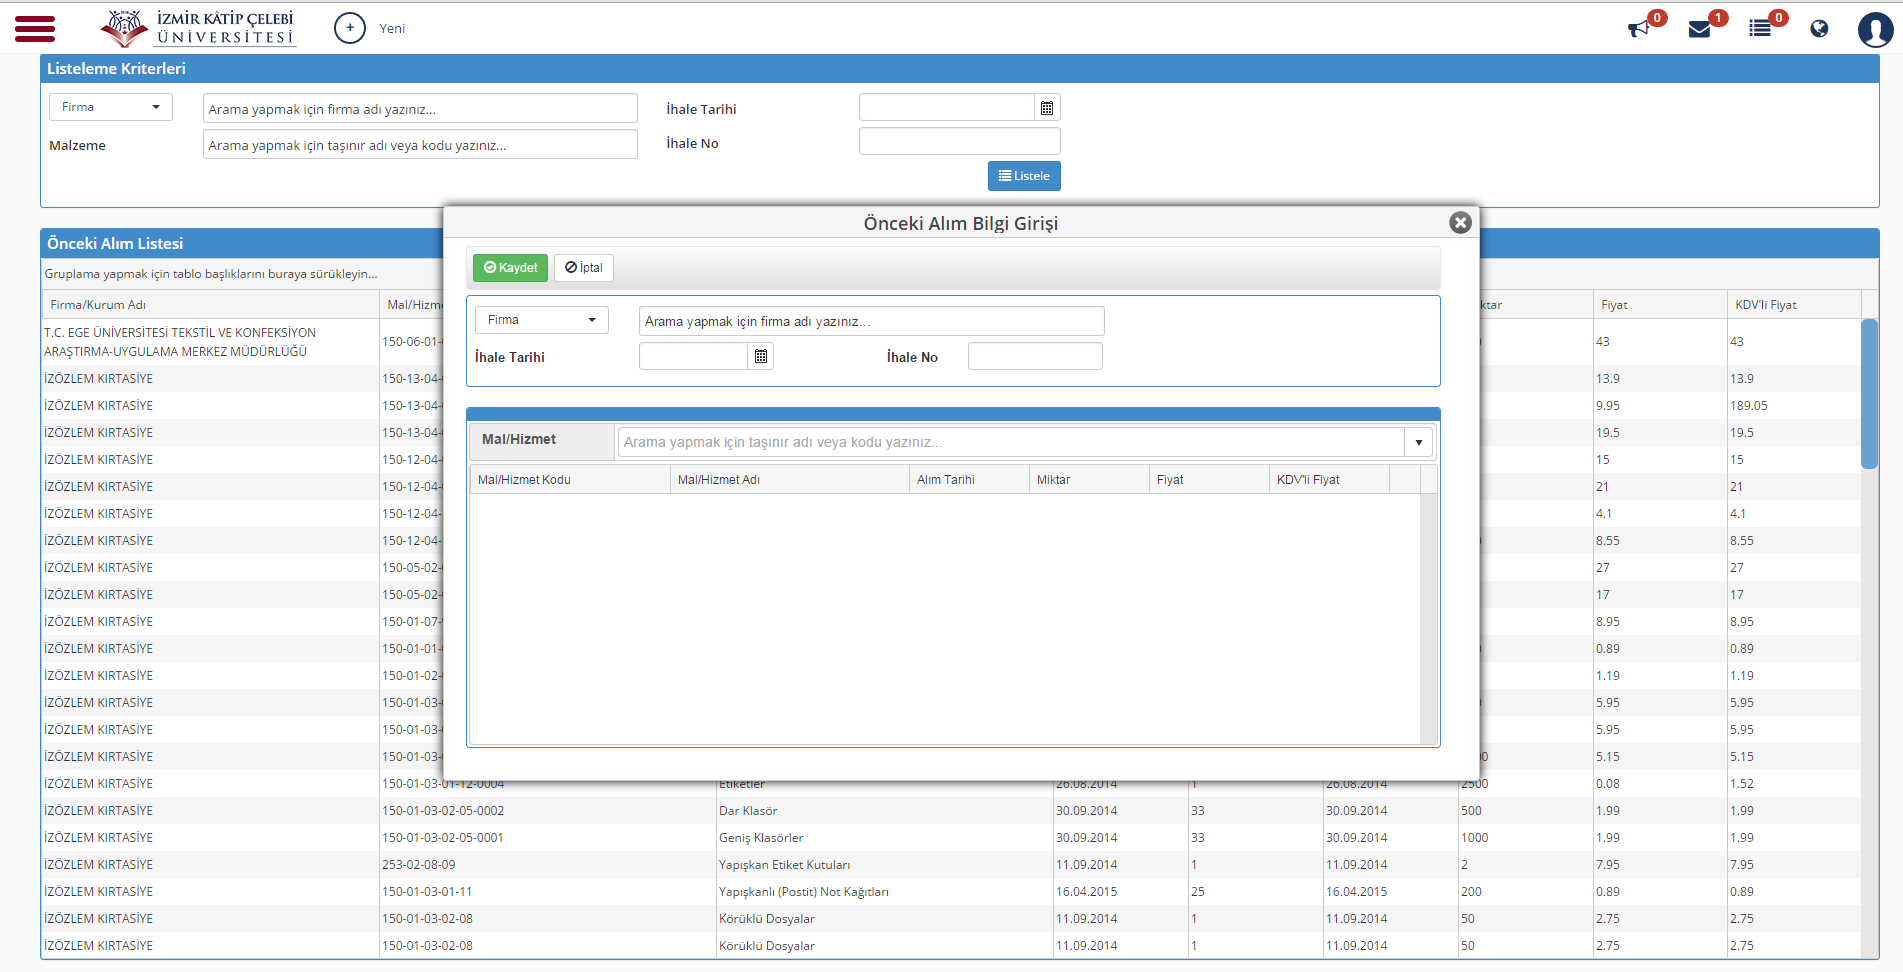This screenshot has width=1903, height=972.
Task: Sort by KDV'li Fiyat in background list
Action: 1794,305
